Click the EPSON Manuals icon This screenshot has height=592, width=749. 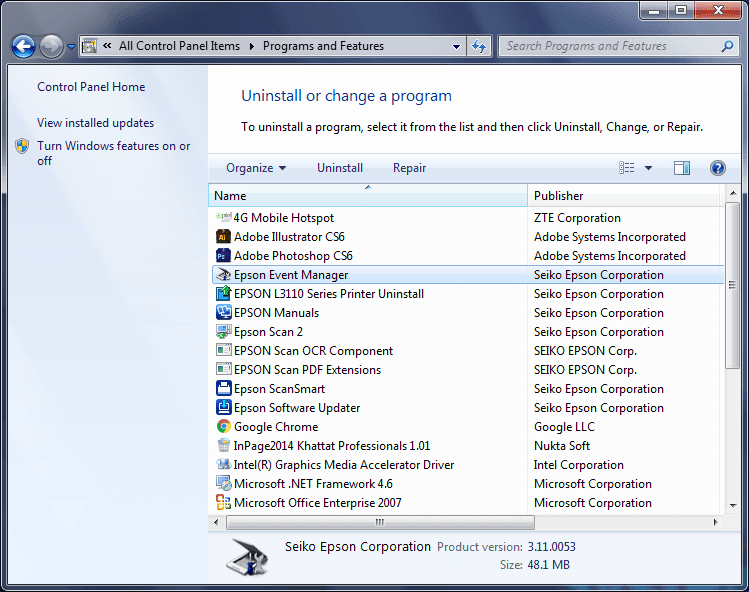coord(224,312)
